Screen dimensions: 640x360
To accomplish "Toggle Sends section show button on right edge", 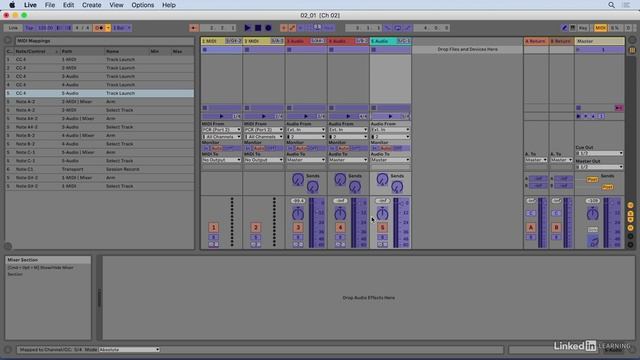I will 630,213.
